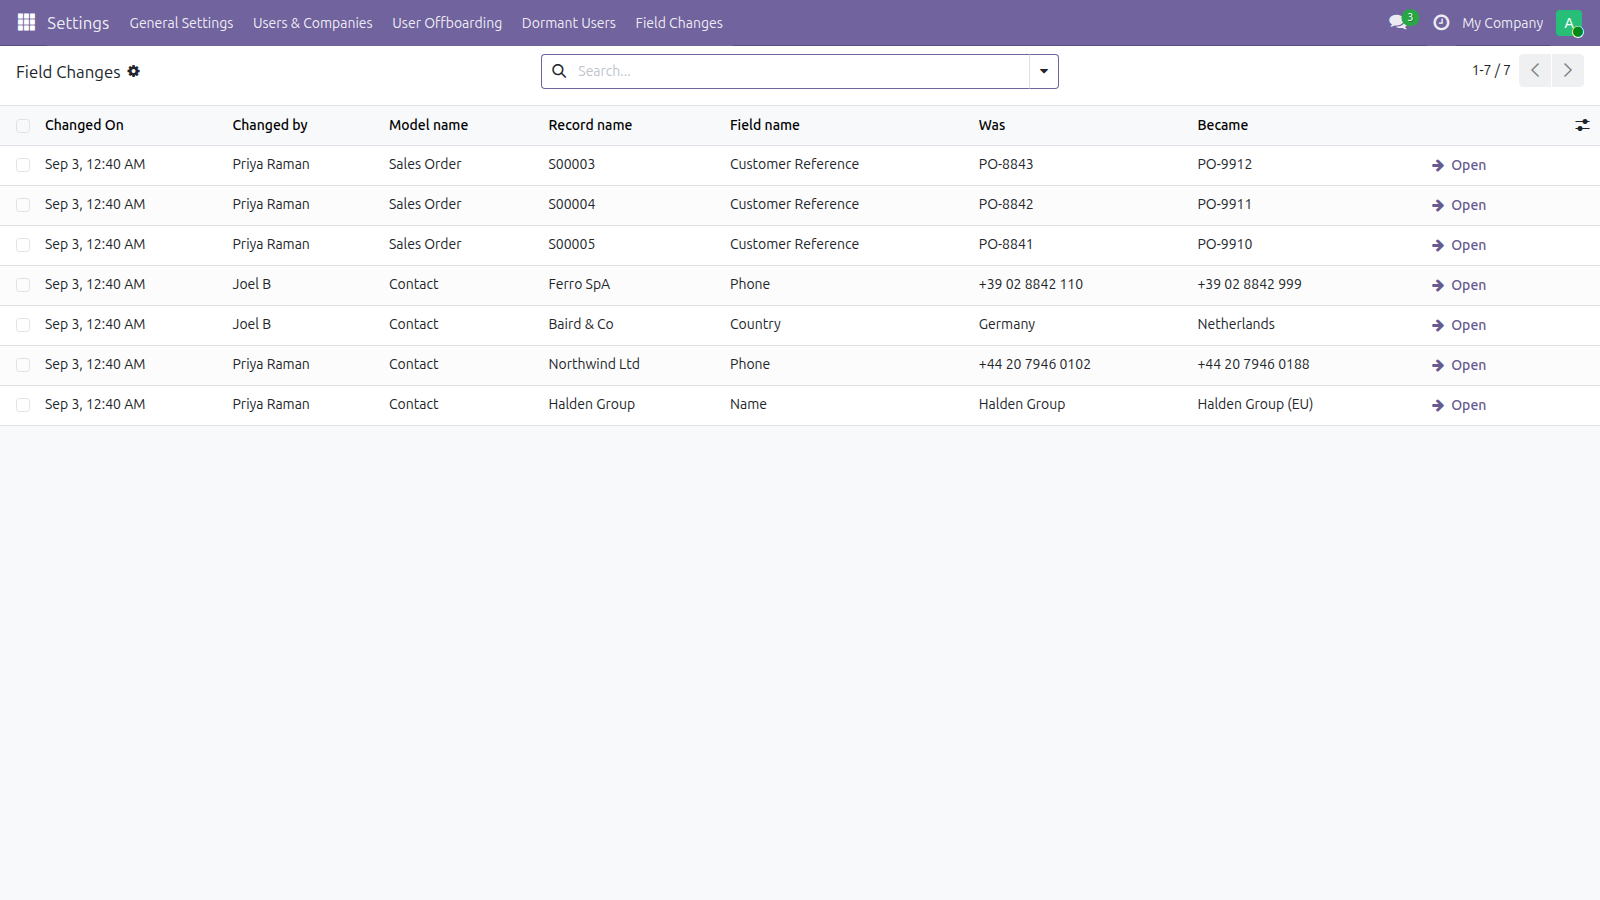Click the Country field name cell
1600x900 pixels.
(755, 324)
